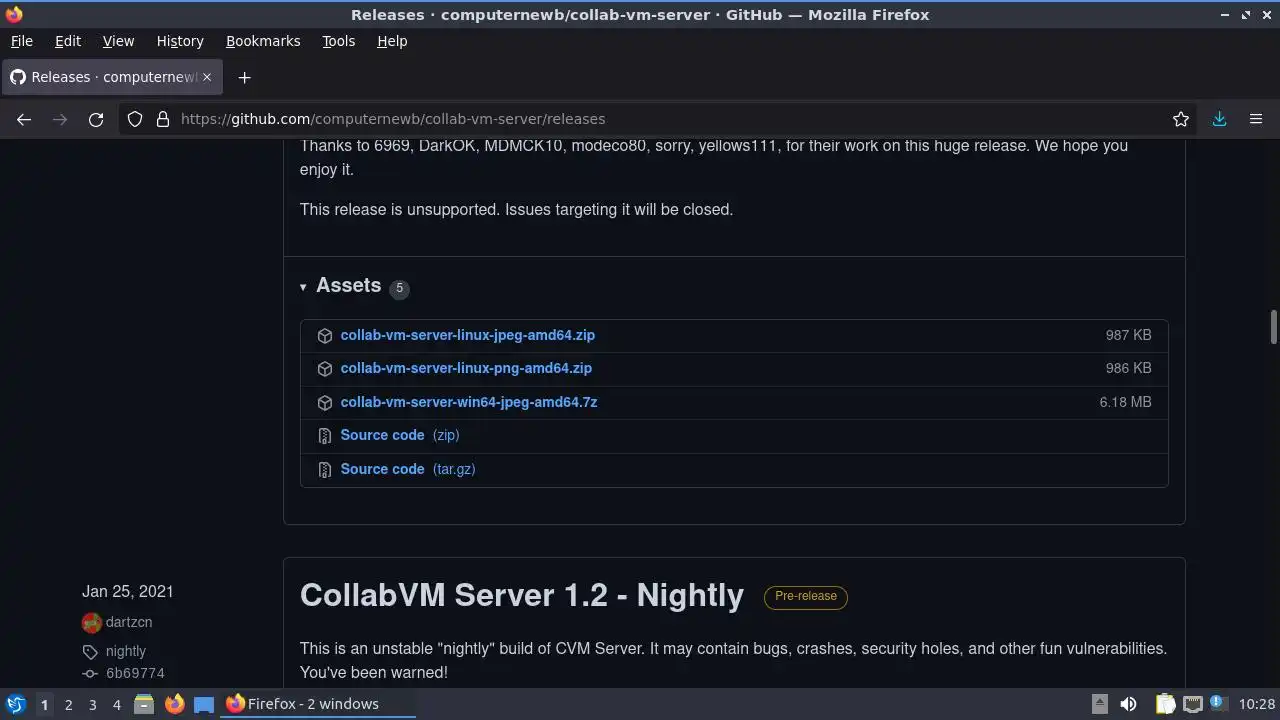This screenshot has width=1280, height=720.
Task: Open the Tools menu
Action: click(338, 41)
